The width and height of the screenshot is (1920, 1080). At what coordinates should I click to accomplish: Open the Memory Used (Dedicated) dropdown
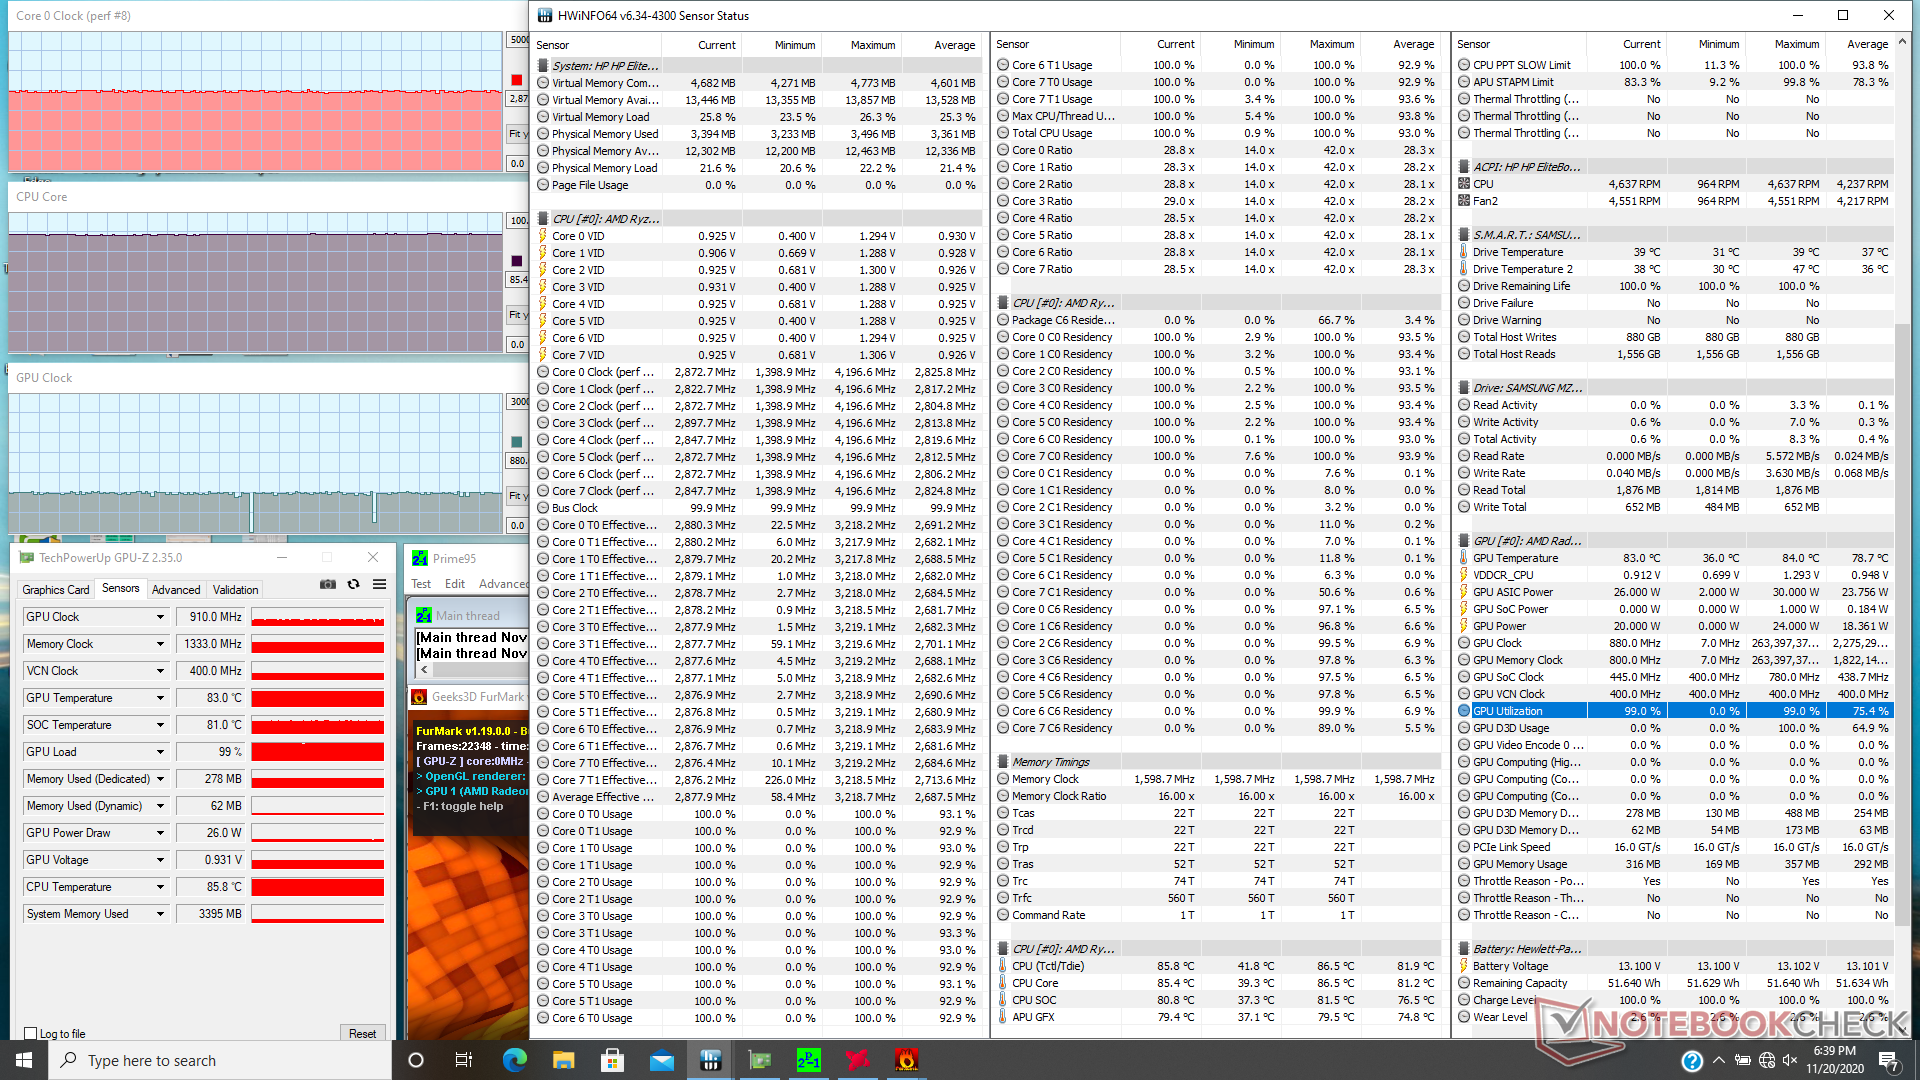coord(160,779)
